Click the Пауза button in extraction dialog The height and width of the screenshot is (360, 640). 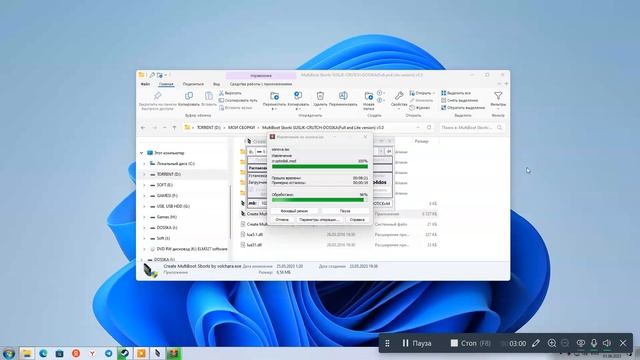click(345, 211)
